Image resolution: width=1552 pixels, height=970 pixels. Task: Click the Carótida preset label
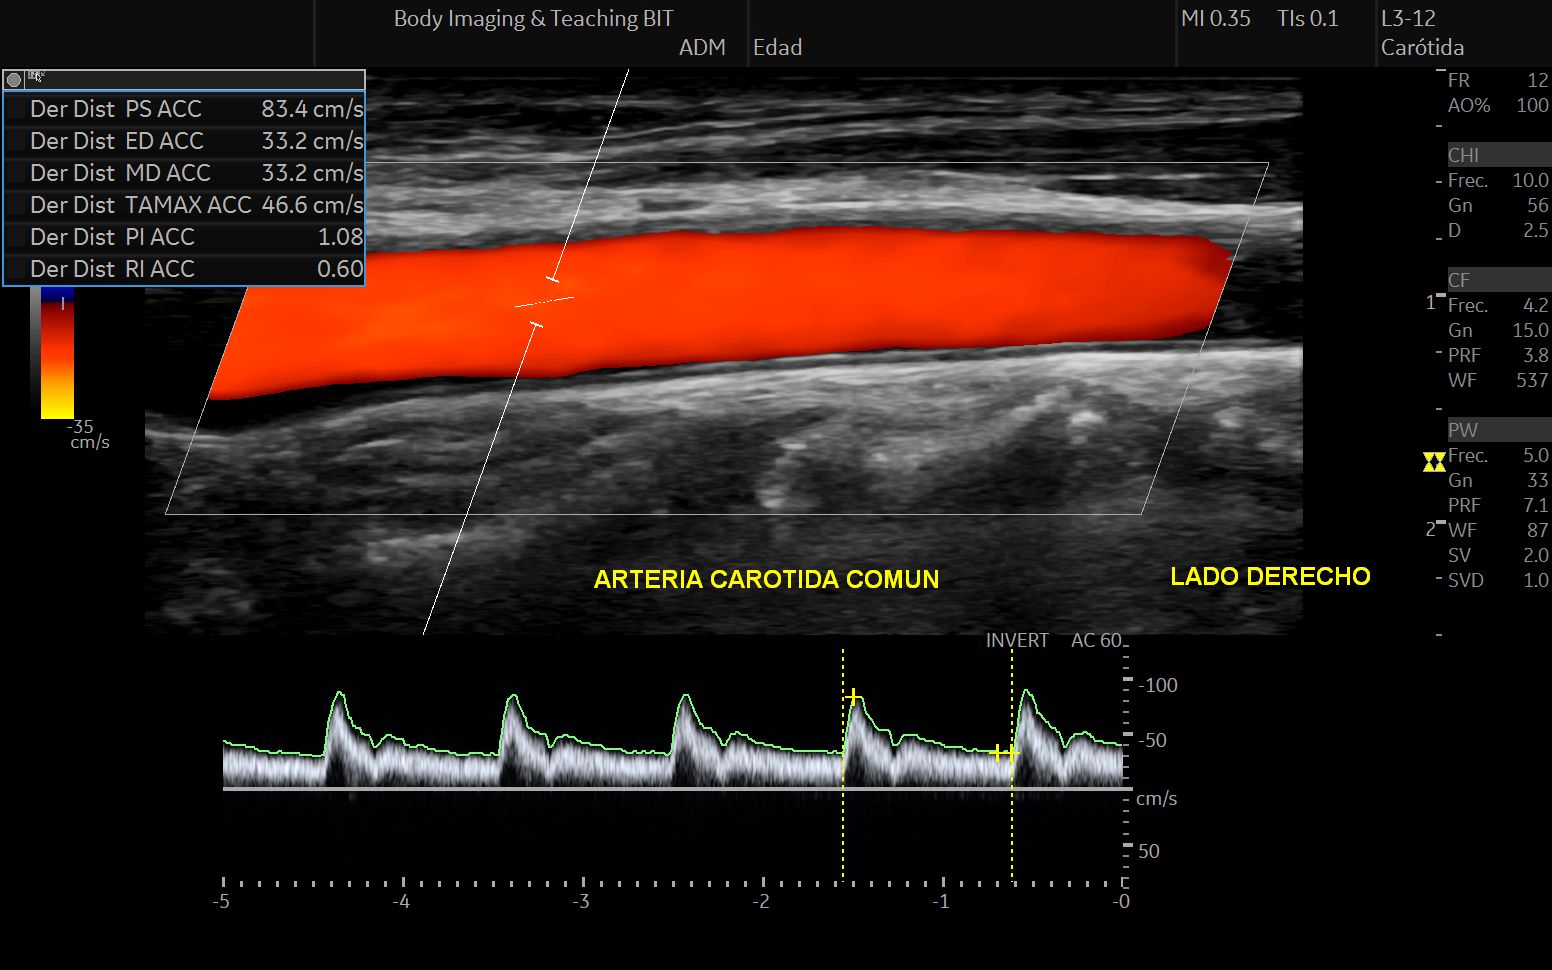coord(1422,47)
